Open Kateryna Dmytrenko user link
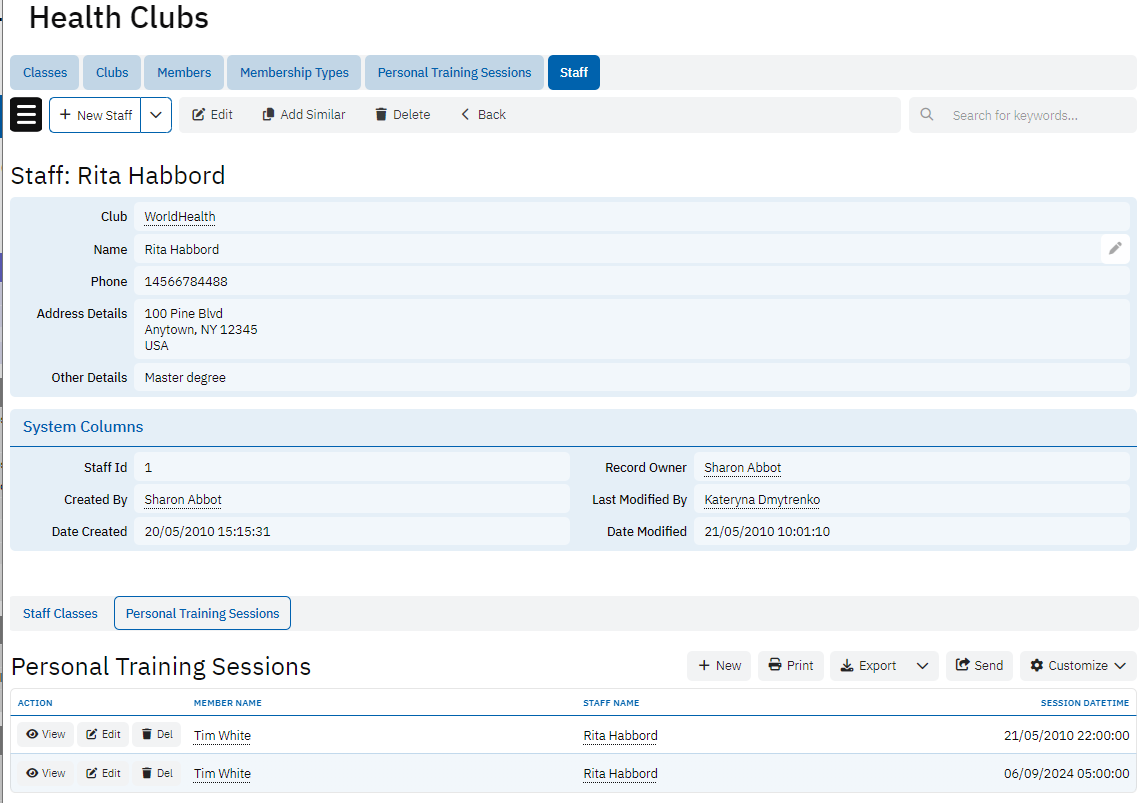 point(762,500)
